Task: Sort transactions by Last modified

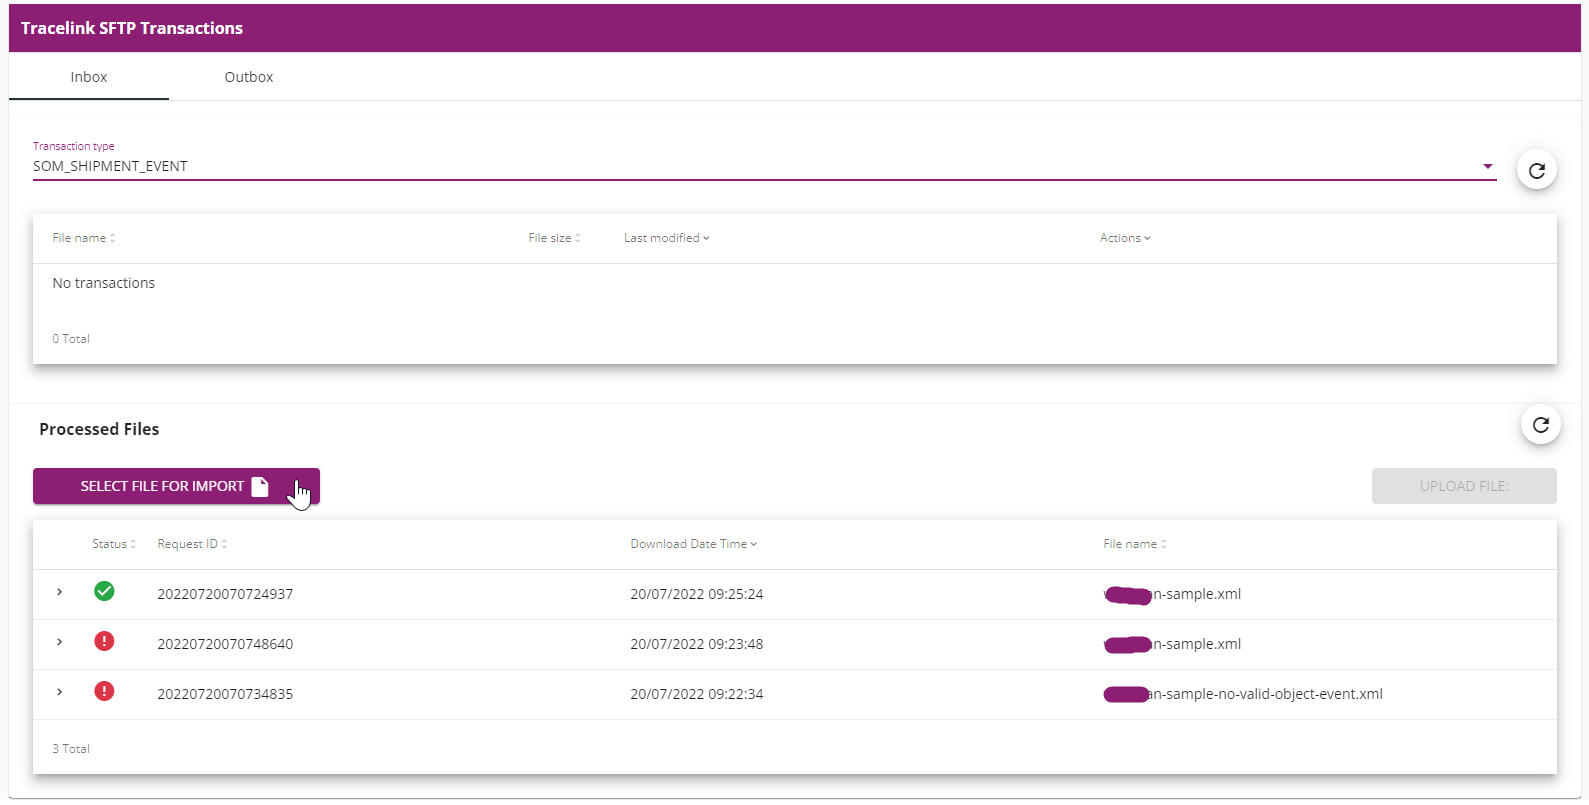Action: tap(666, 238)
